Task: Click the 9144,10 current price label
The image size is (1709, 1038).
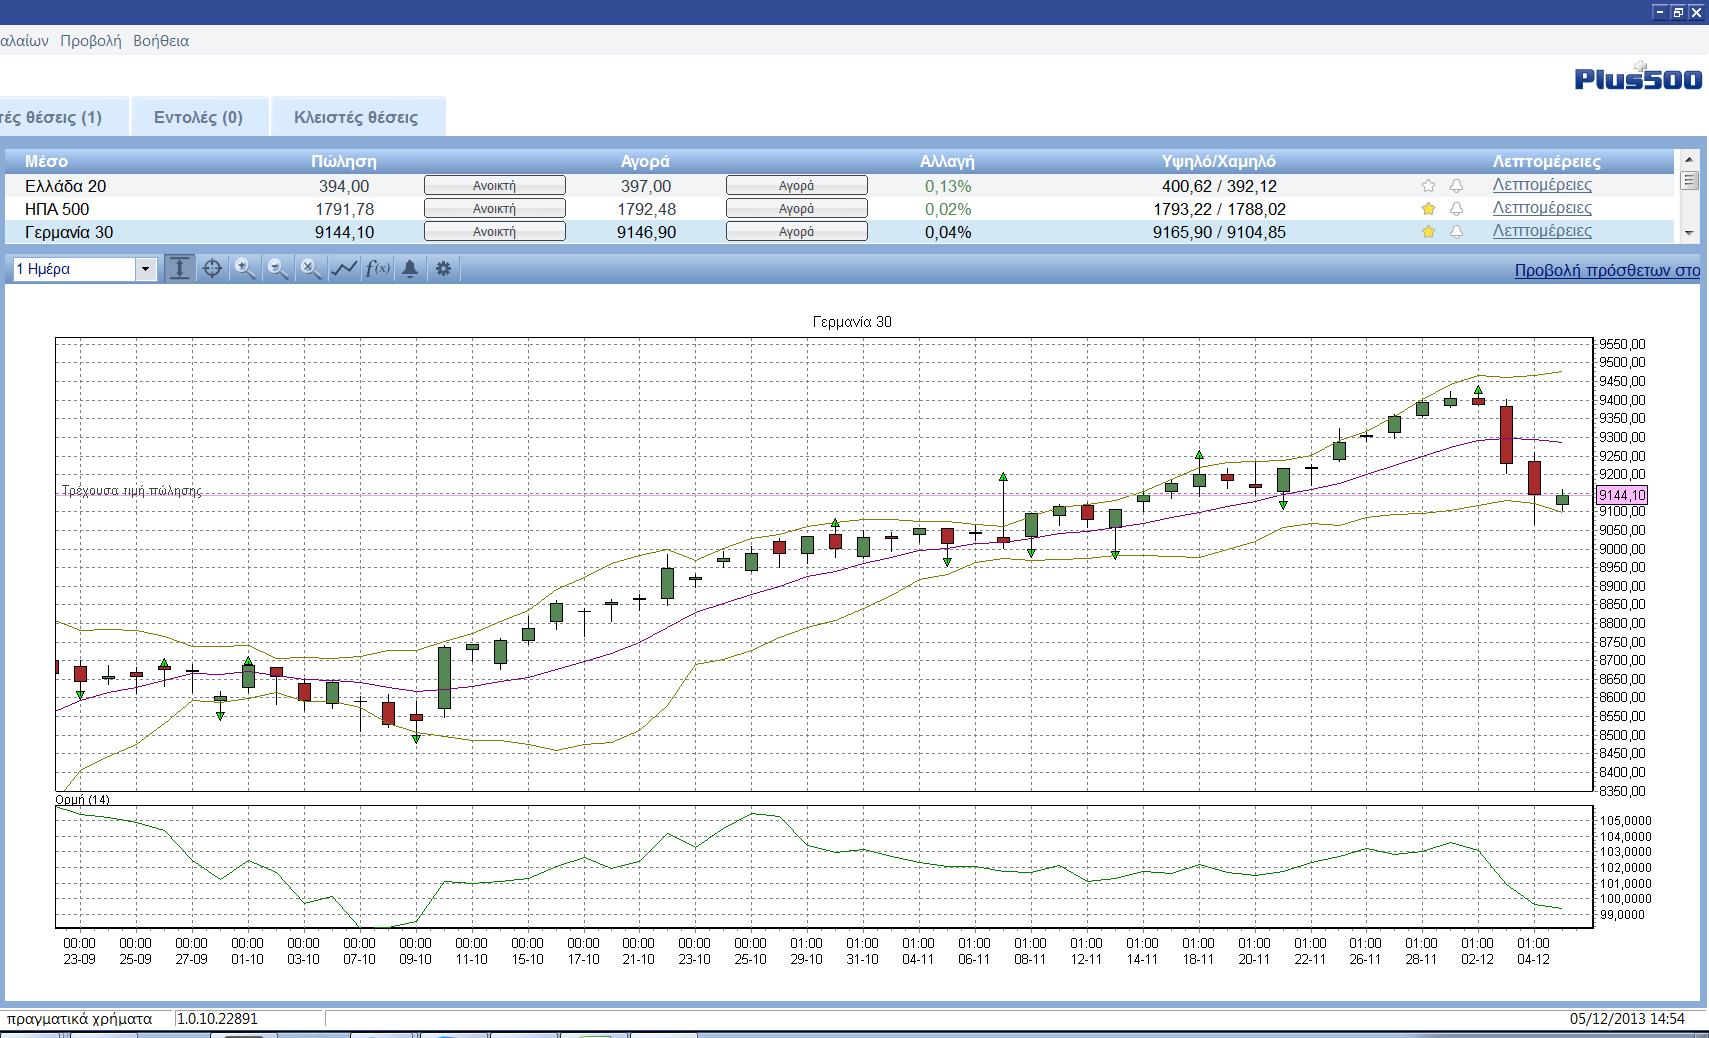Action: [x=1621, y=495]
